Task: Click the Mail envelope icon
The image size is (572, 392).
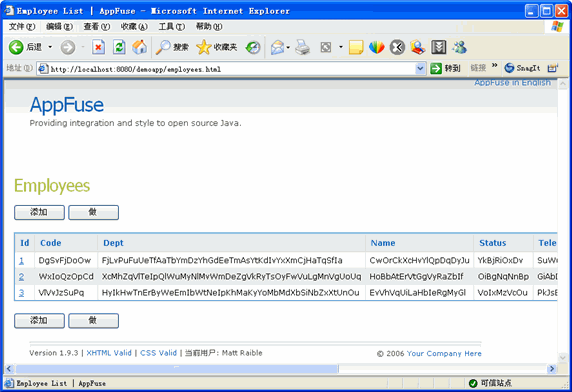Action: [277, 47]
